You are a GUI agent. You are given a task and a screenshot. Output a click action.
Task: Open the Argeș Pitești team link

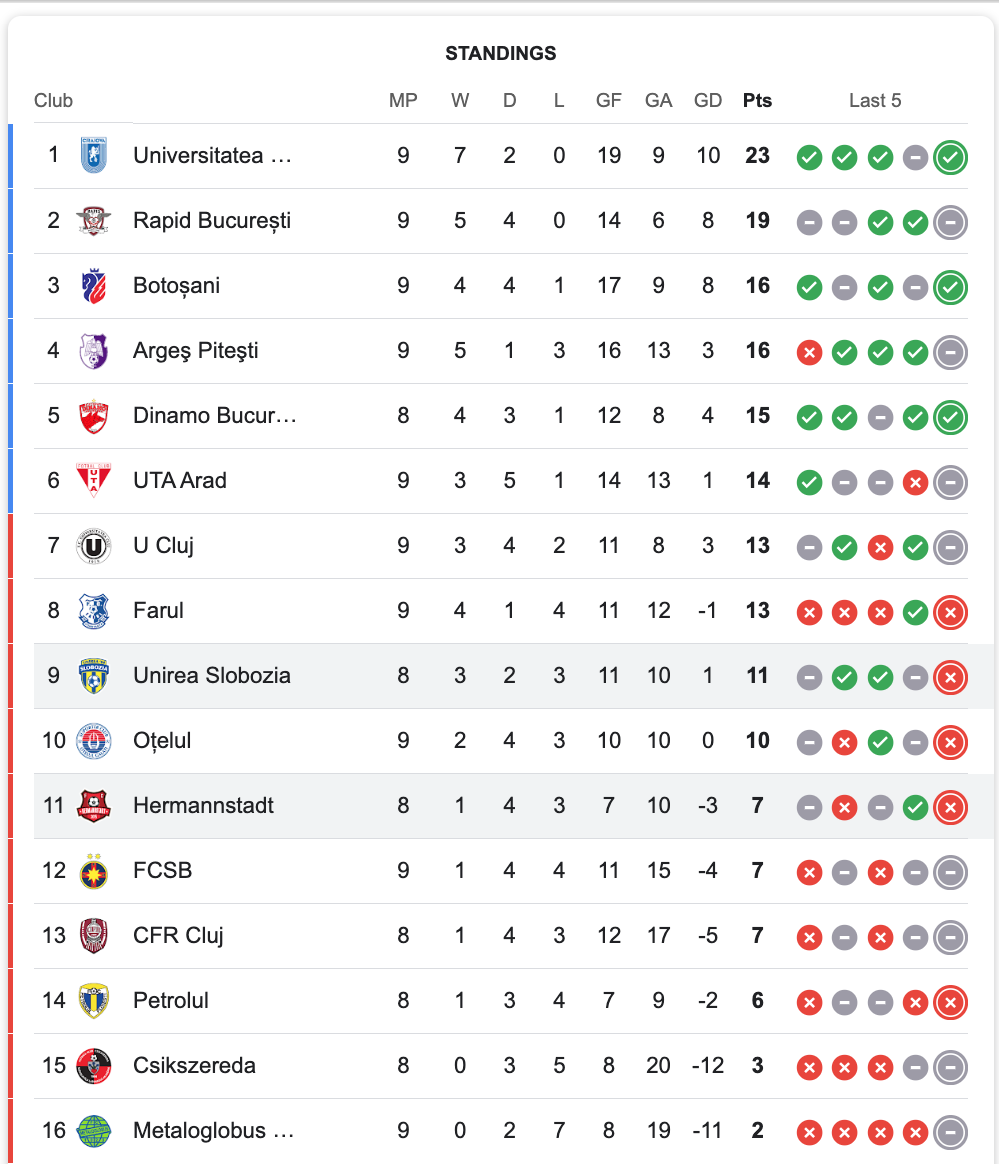(x=195, y=350)
